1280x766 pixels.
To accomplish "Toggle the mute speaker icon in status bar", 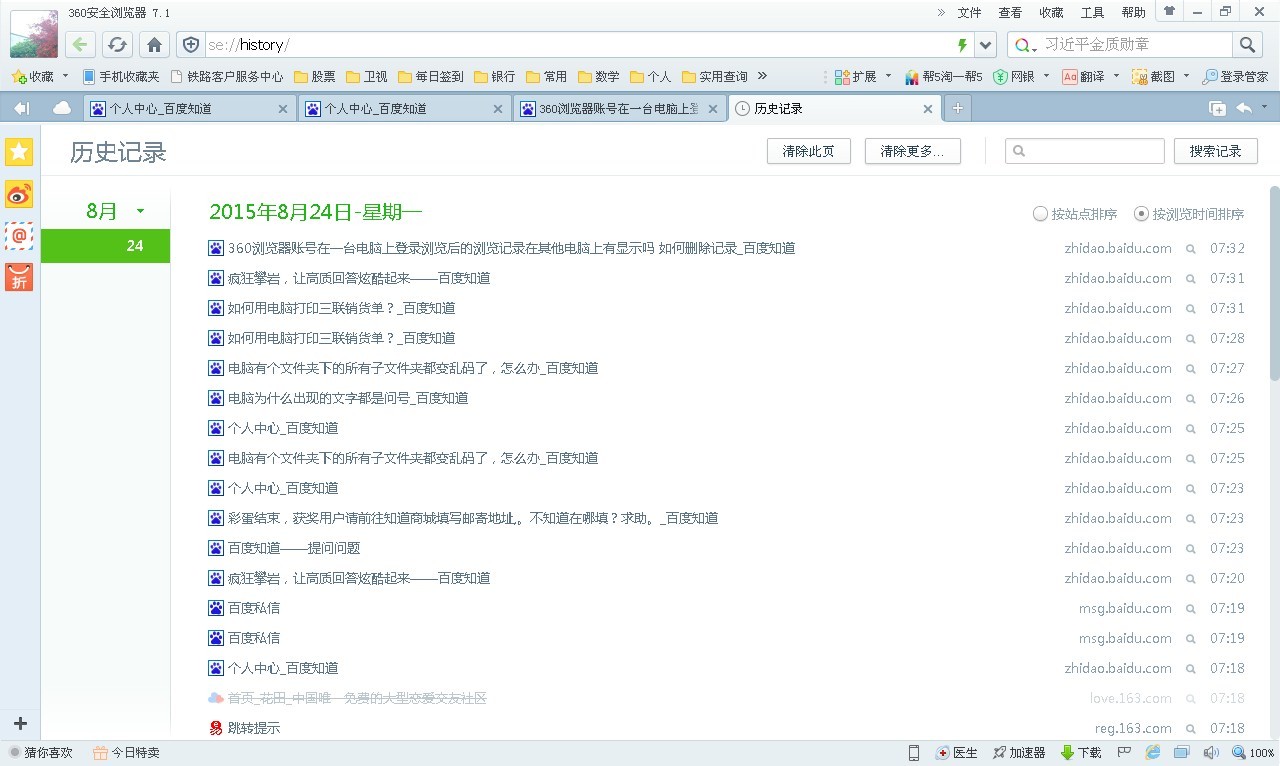I will (x=1210, y=752).
